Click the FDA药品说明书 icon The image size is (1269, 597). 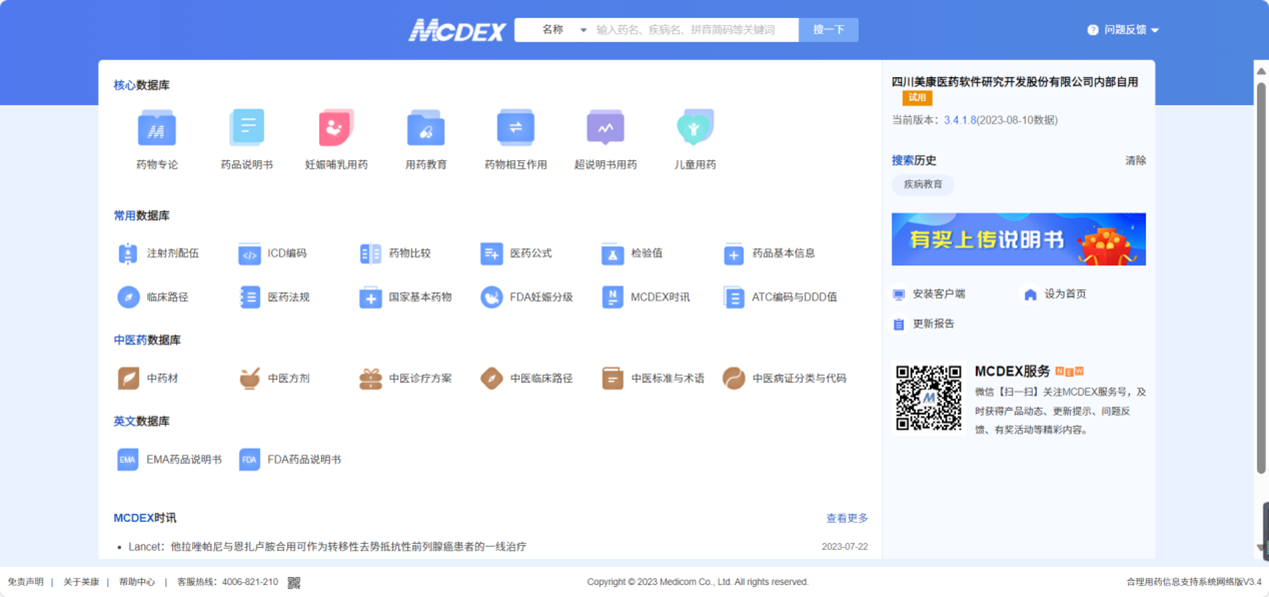[x=249, y=459]
